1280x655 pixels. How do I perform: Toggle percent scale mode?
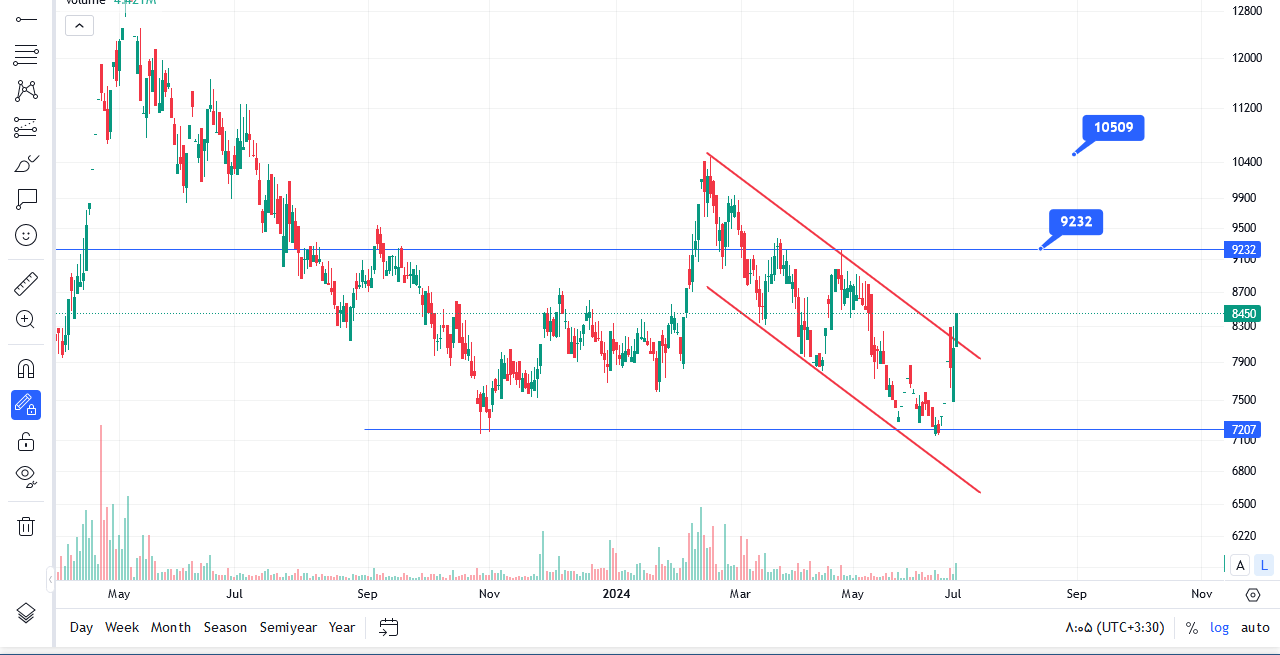pyautogui.click(x=1192, y=628)
